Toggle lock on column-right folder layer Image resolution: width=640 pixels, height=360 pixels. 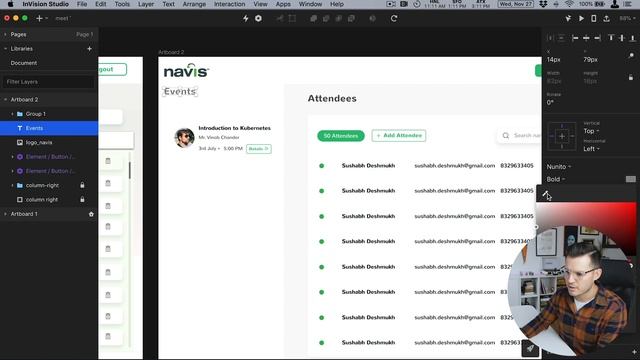tap(82, 185)
